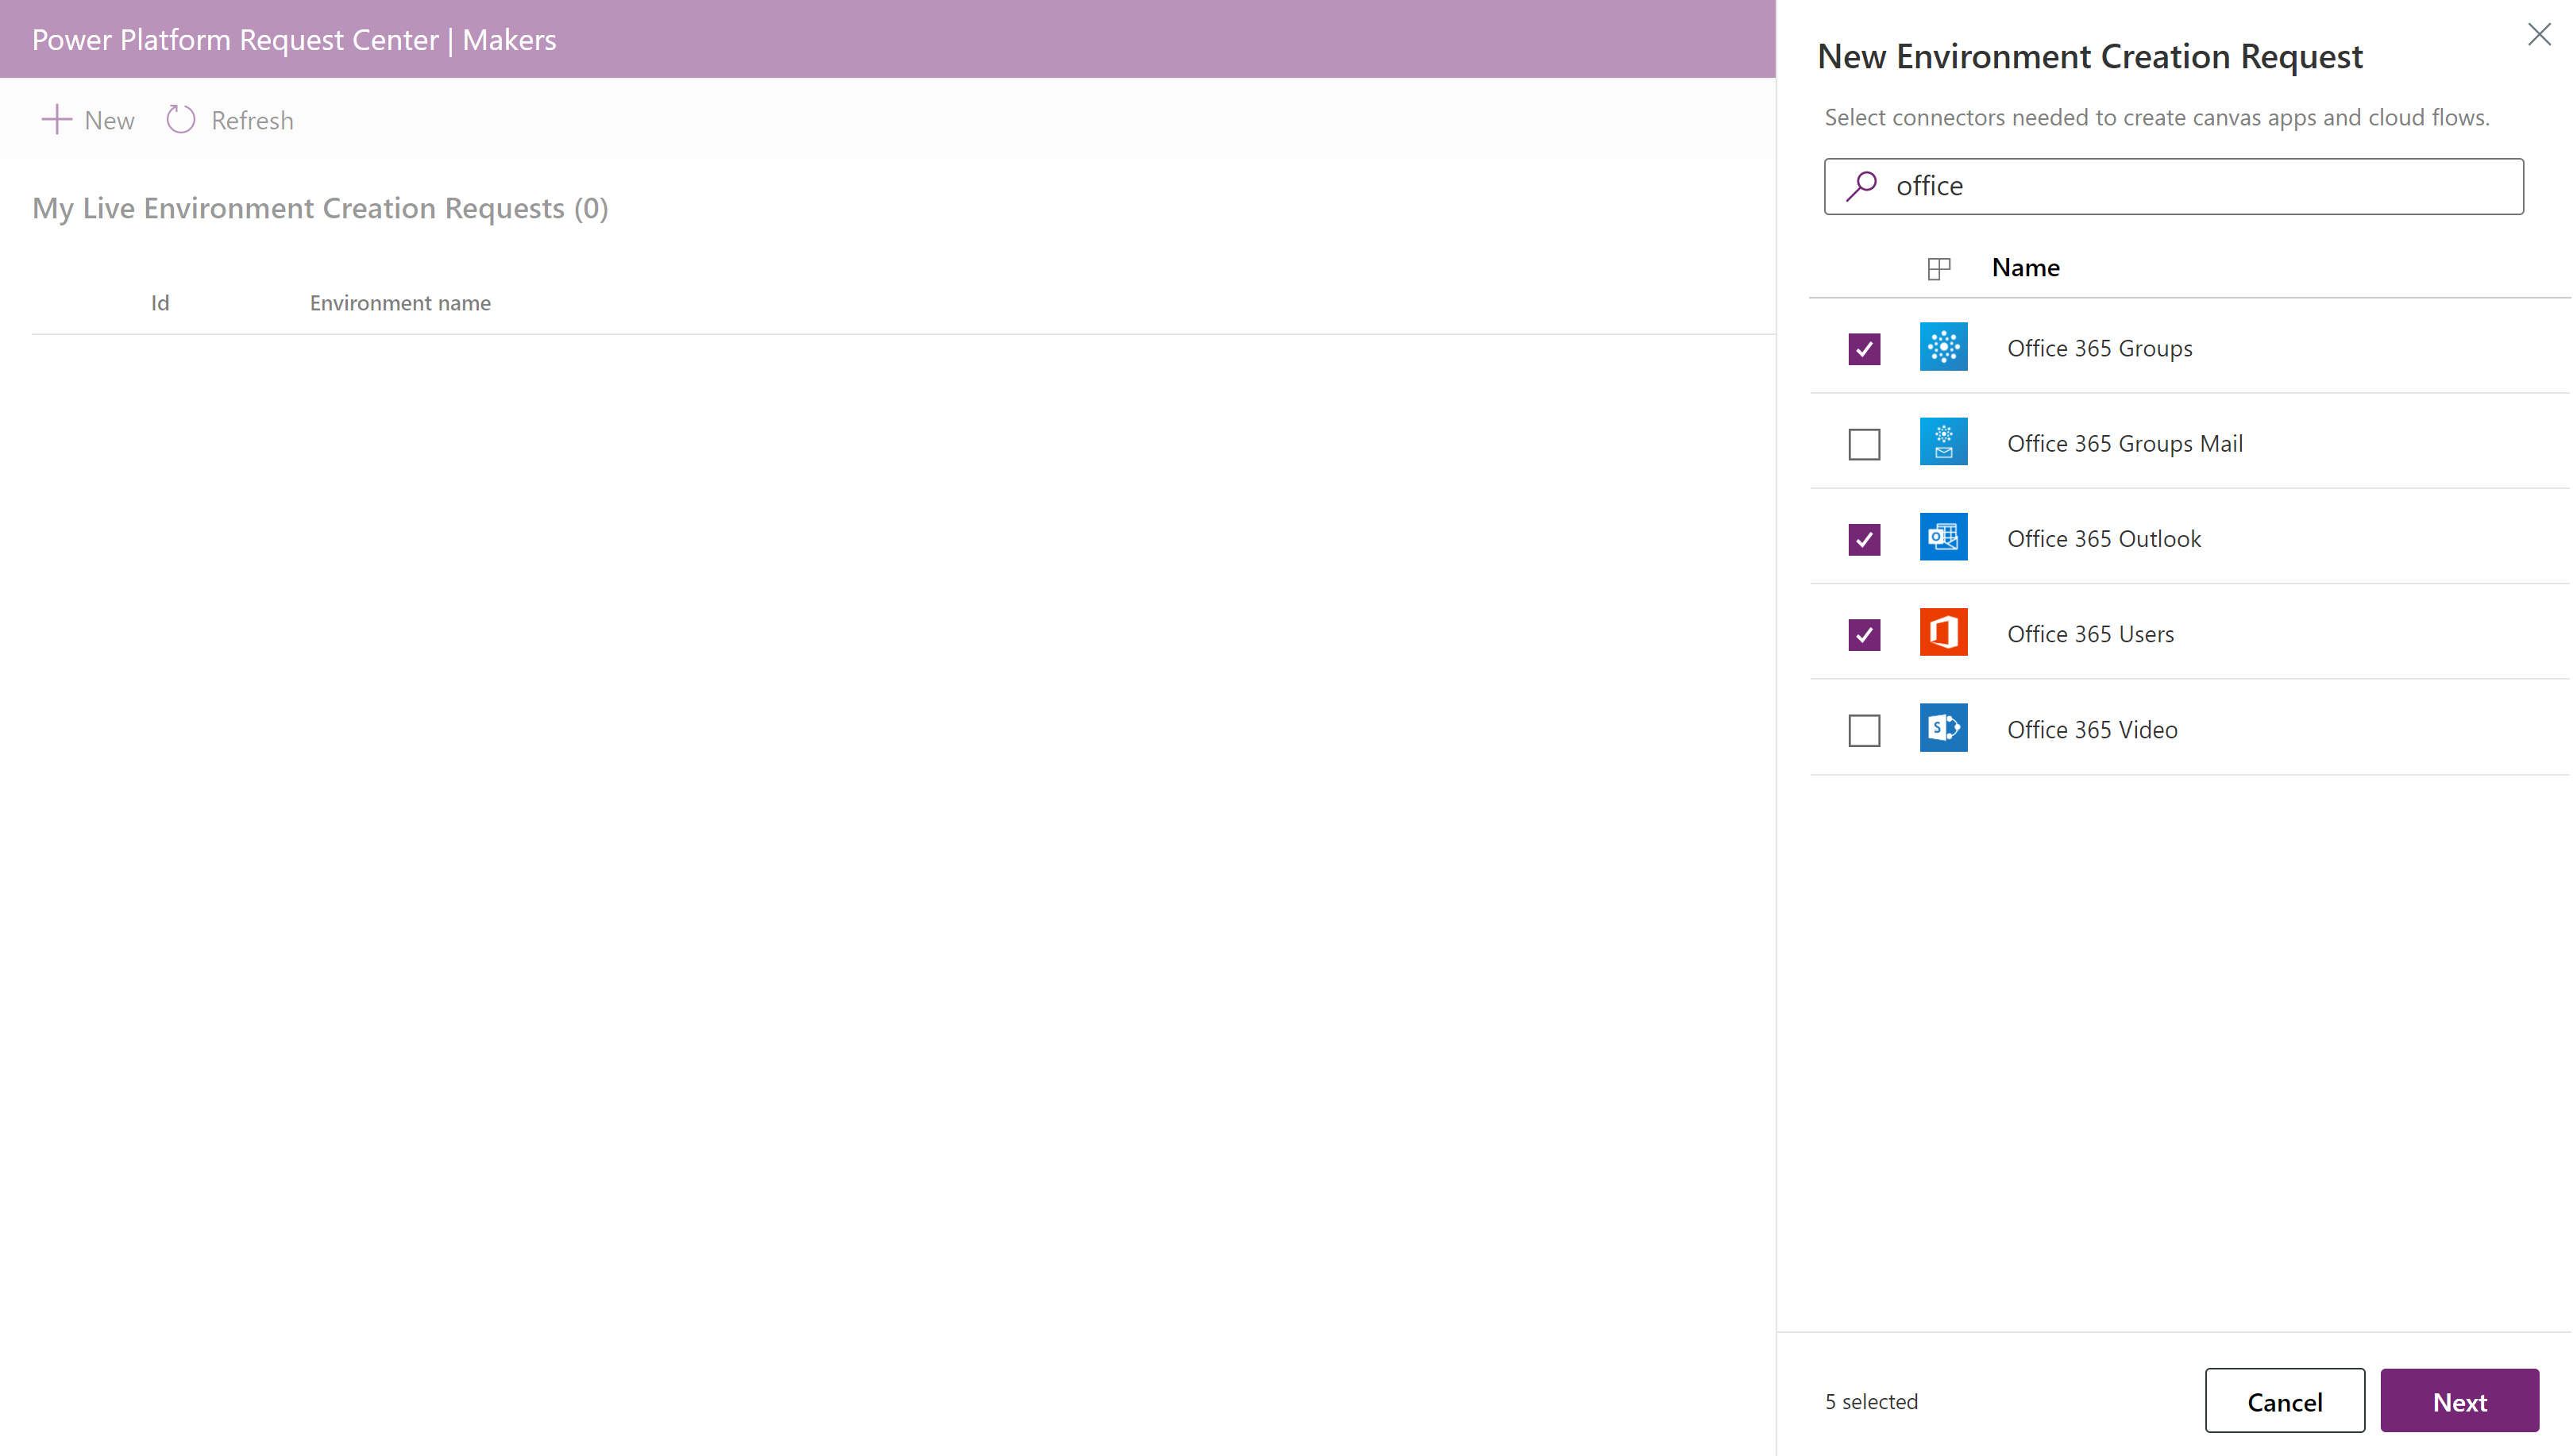Click the Next button to proceed
Screen dimensions: 2573x1456
point(2460,1401)
